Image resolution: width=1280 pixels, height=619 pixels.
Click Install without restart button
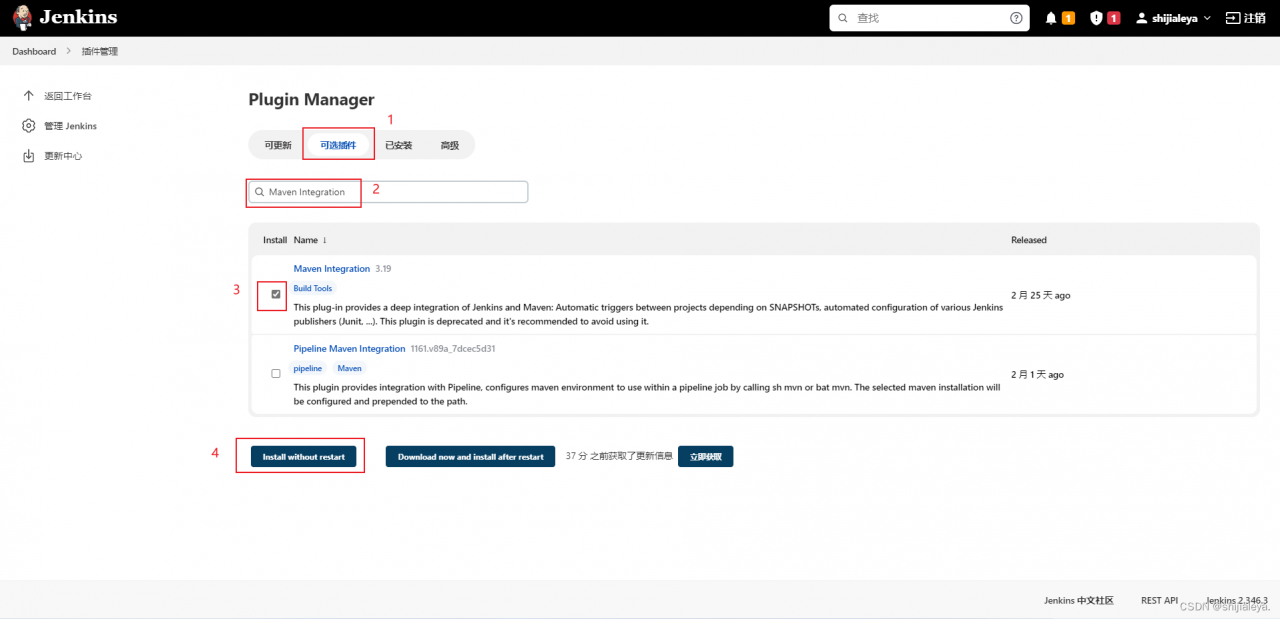click(304, 457)
